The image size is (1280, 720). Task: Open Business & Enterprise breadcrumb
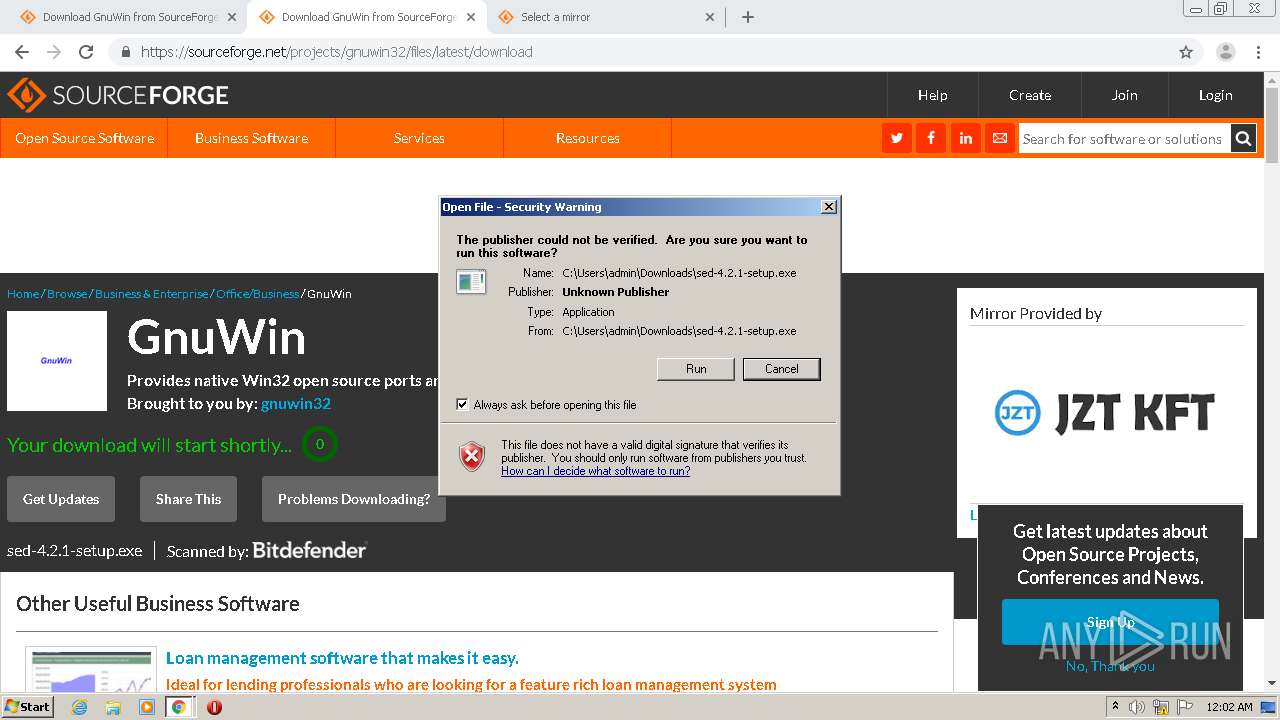click(152, 294)
